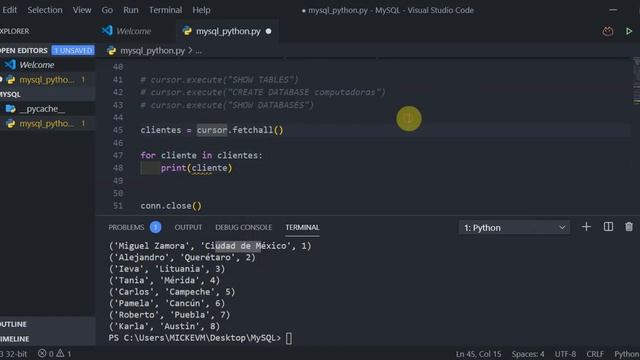
Task: Click print(cliente) on line 48
Action: point(196,168)
